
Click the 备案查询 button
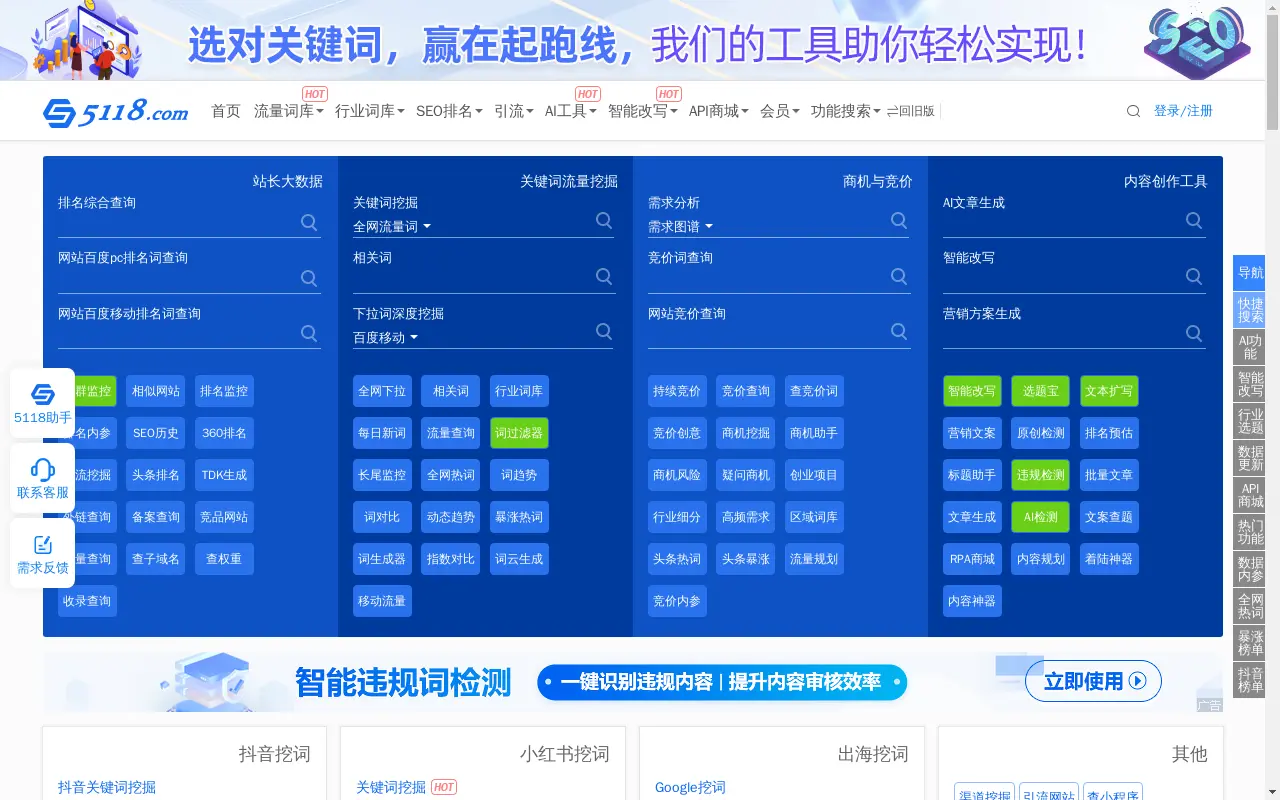(x=156, y=517)
